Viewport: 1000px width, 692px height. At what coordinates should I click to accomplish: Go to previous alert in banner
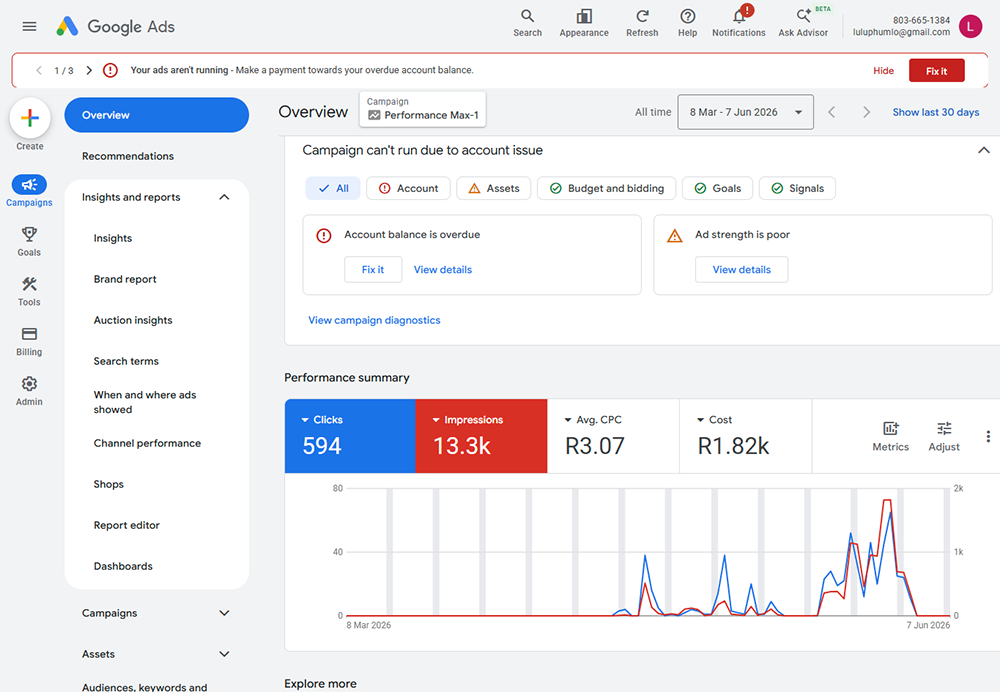pos(39,70)
